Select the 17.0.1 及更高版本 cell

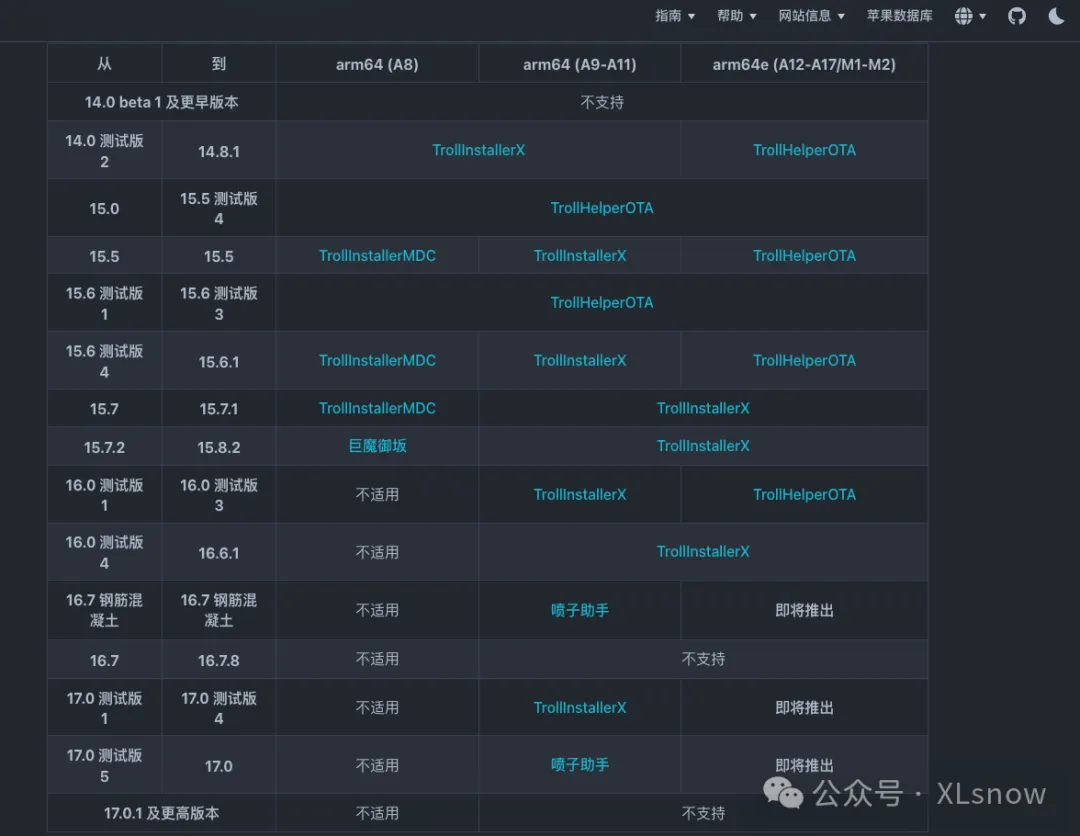pyautogui.click(x=162, y=813)
